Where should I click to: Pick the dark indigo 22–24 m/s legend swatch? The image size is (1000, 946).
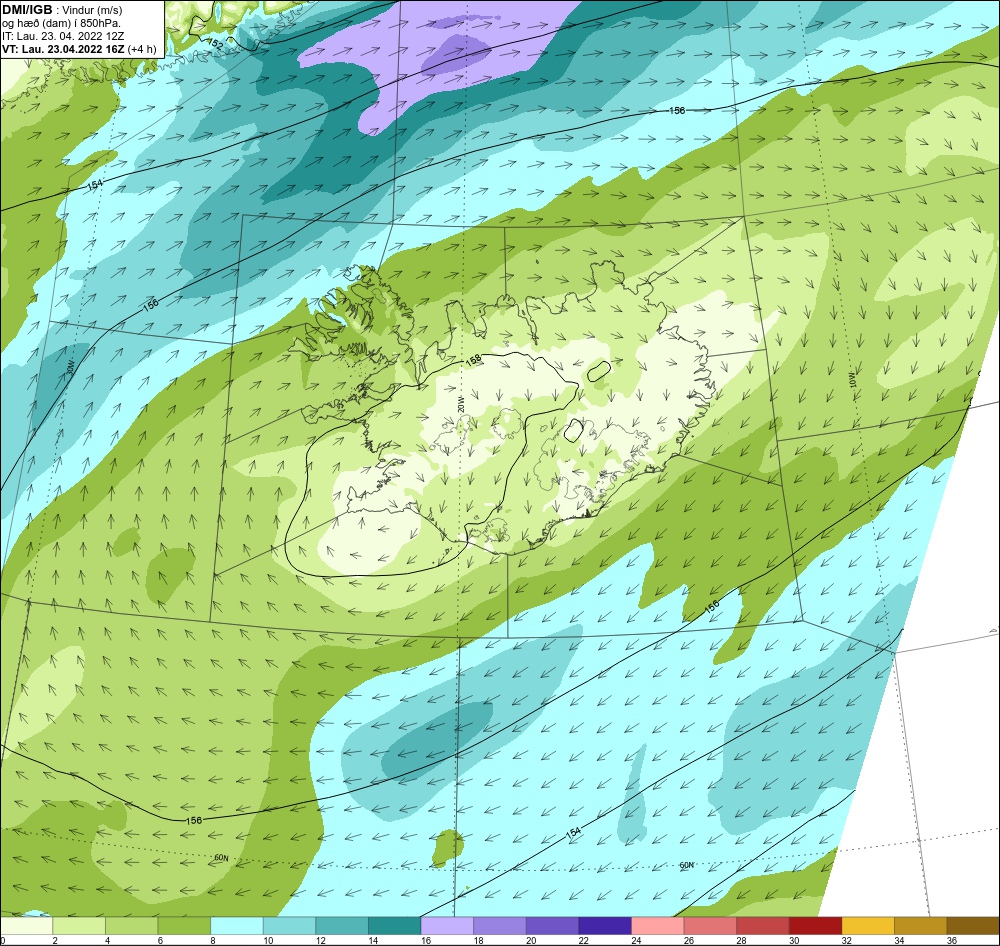605,926
